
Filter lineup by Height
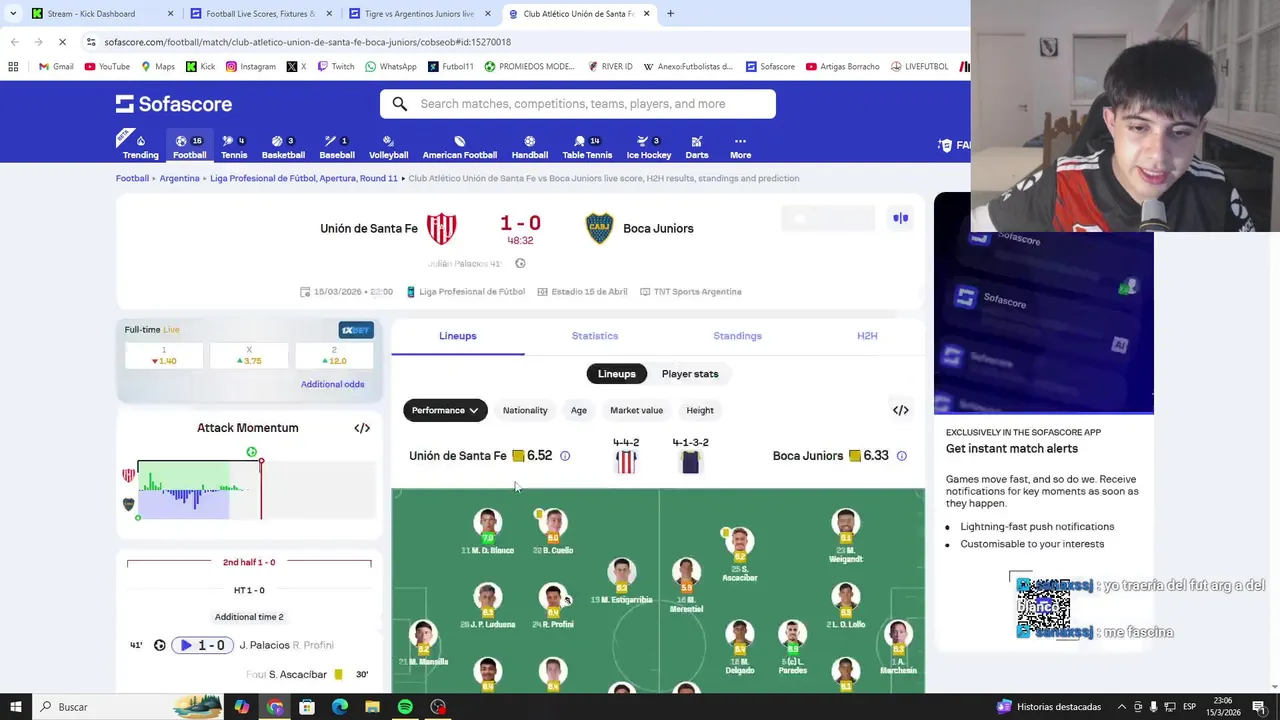point(700,410)
